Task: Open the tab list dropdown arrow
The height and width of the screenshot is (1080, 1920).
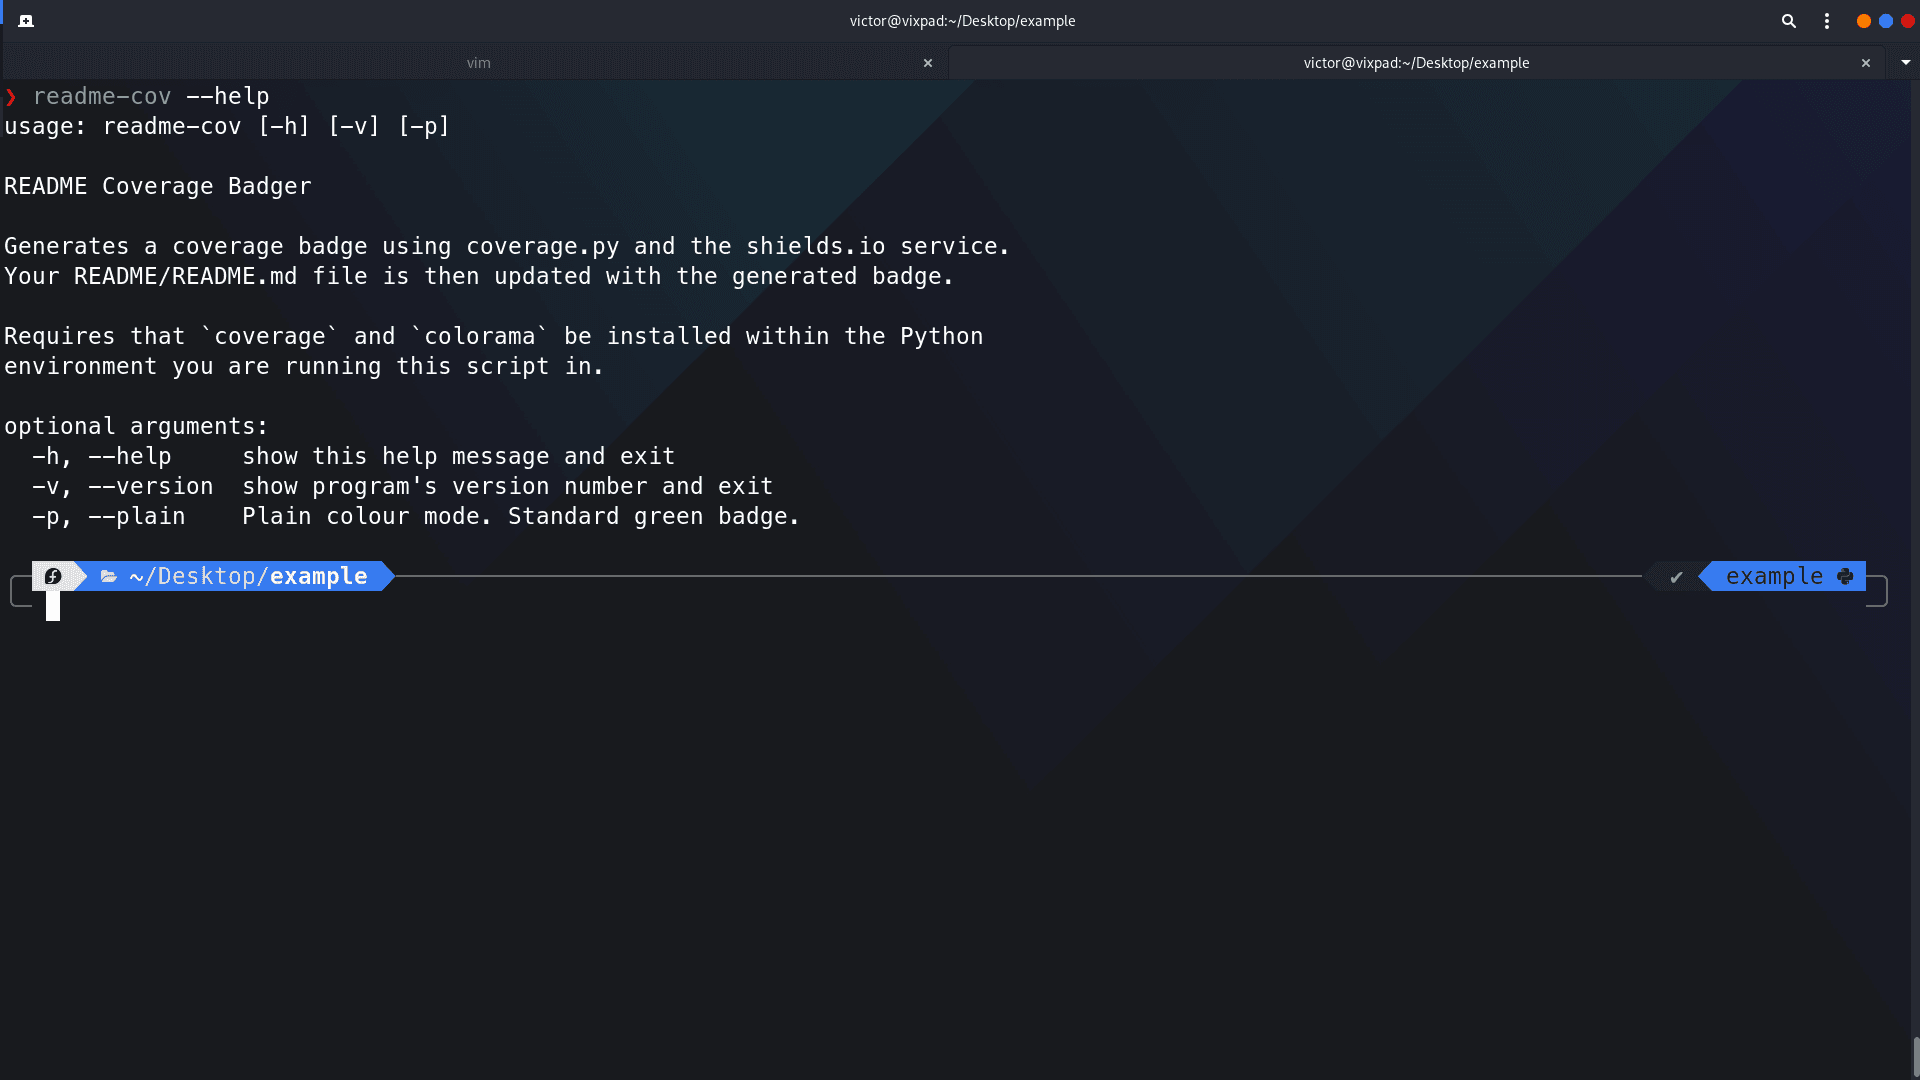Action: click(x=1906, y=62)
